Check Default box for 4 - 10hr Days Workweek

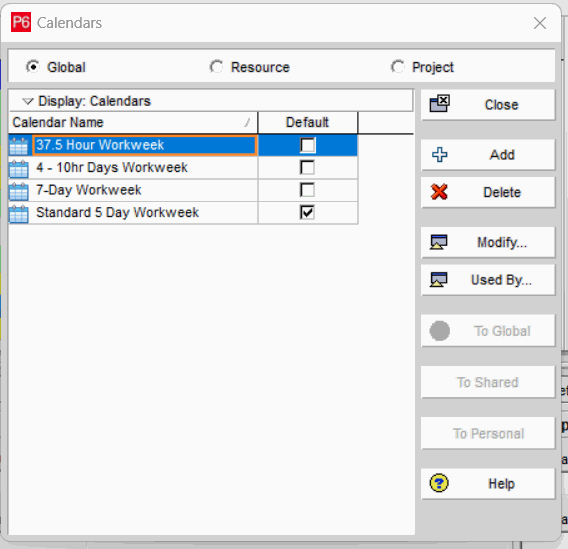(x=307, y=168)
